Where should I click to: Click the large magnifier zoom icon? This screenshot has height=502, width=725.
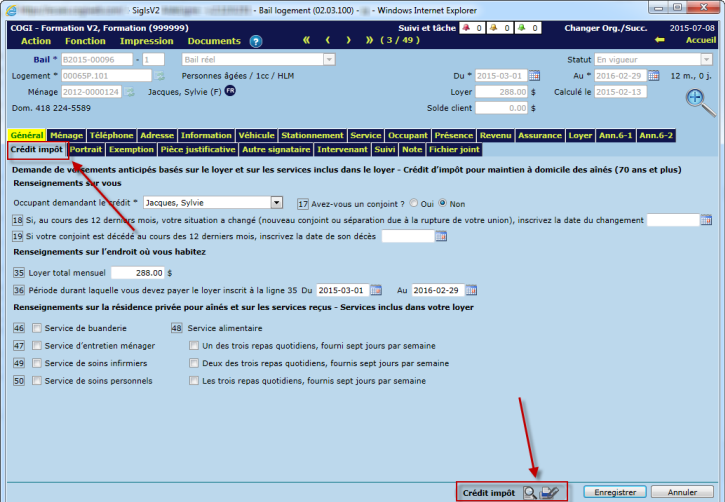tap(698, 99)
